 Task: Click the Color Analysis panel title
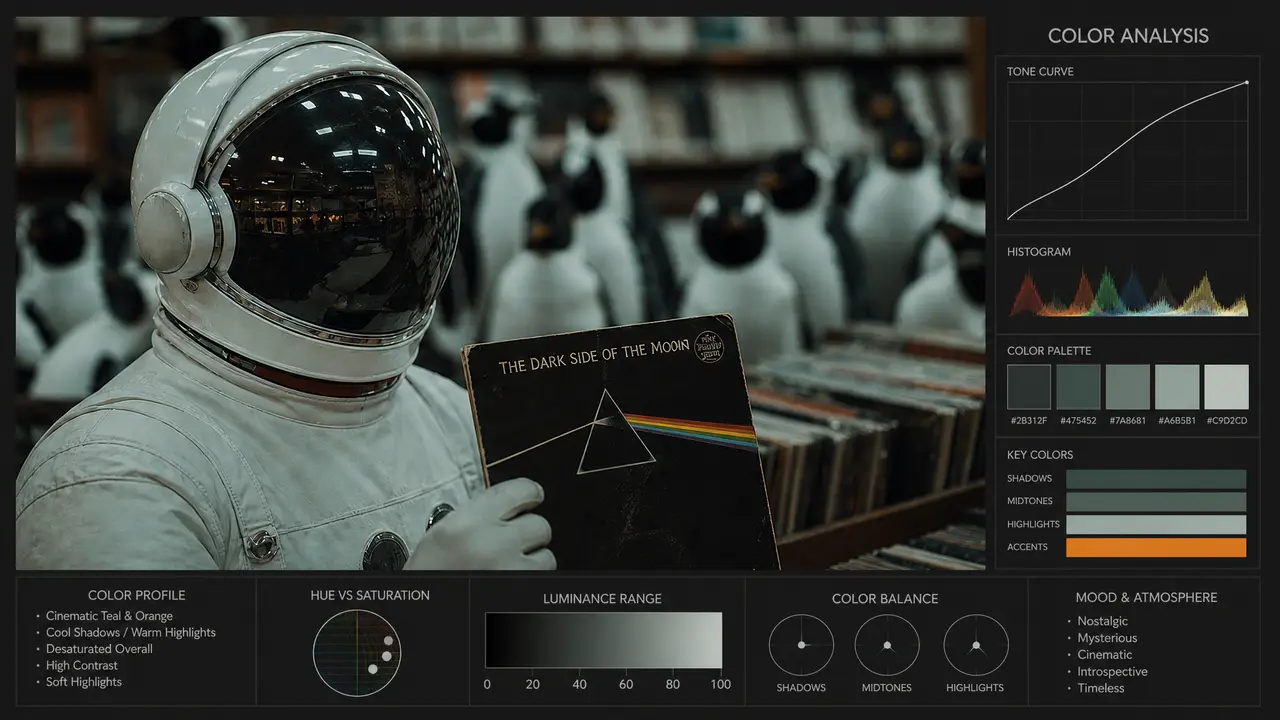coord(1128,36)
